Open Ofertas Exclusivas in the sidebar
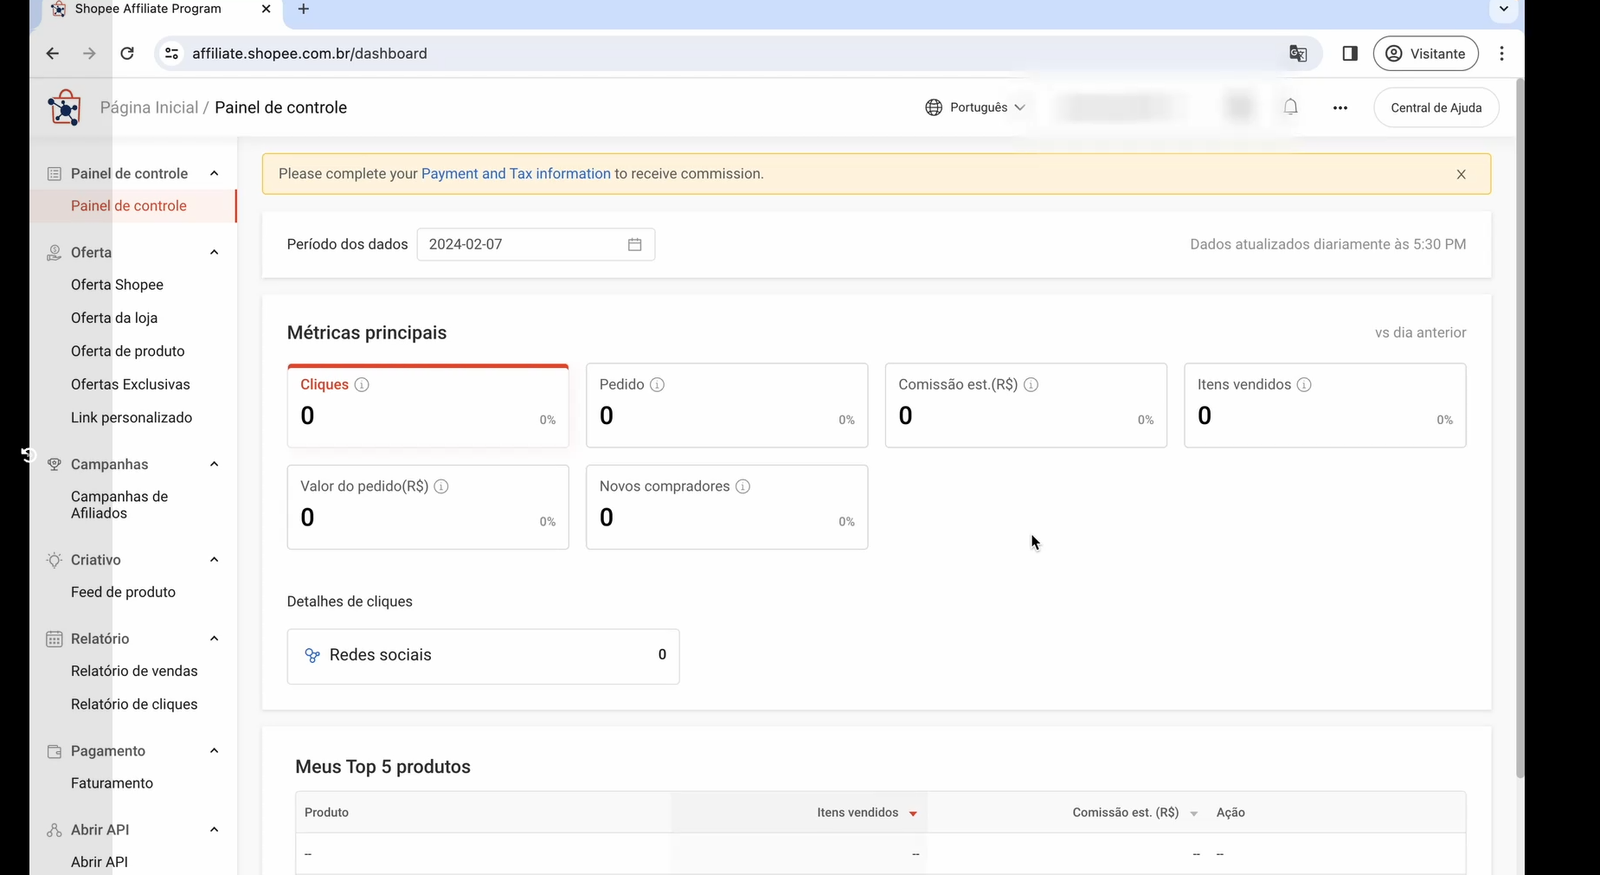Viewport: 1600px width, 875px height. tap(130, 385)
